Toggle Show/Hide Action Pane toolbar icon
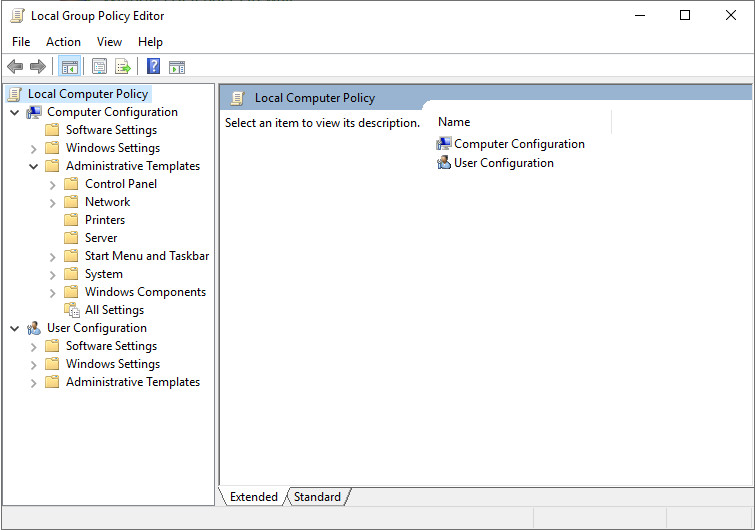The image size is (755, 530). (x=177, y=67)
